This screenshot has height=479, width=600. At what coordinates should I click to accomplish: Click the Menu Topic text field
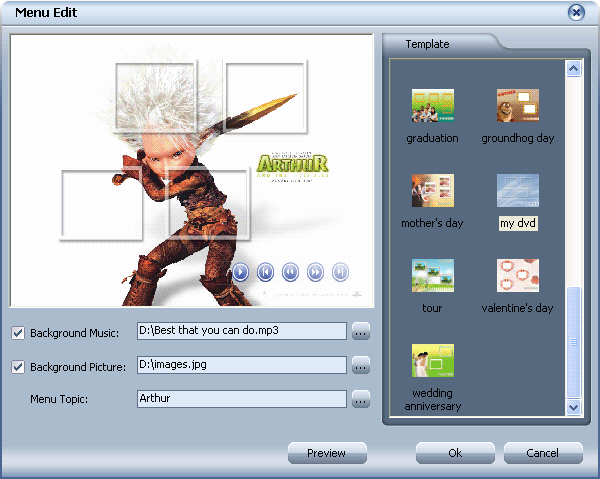242,399
